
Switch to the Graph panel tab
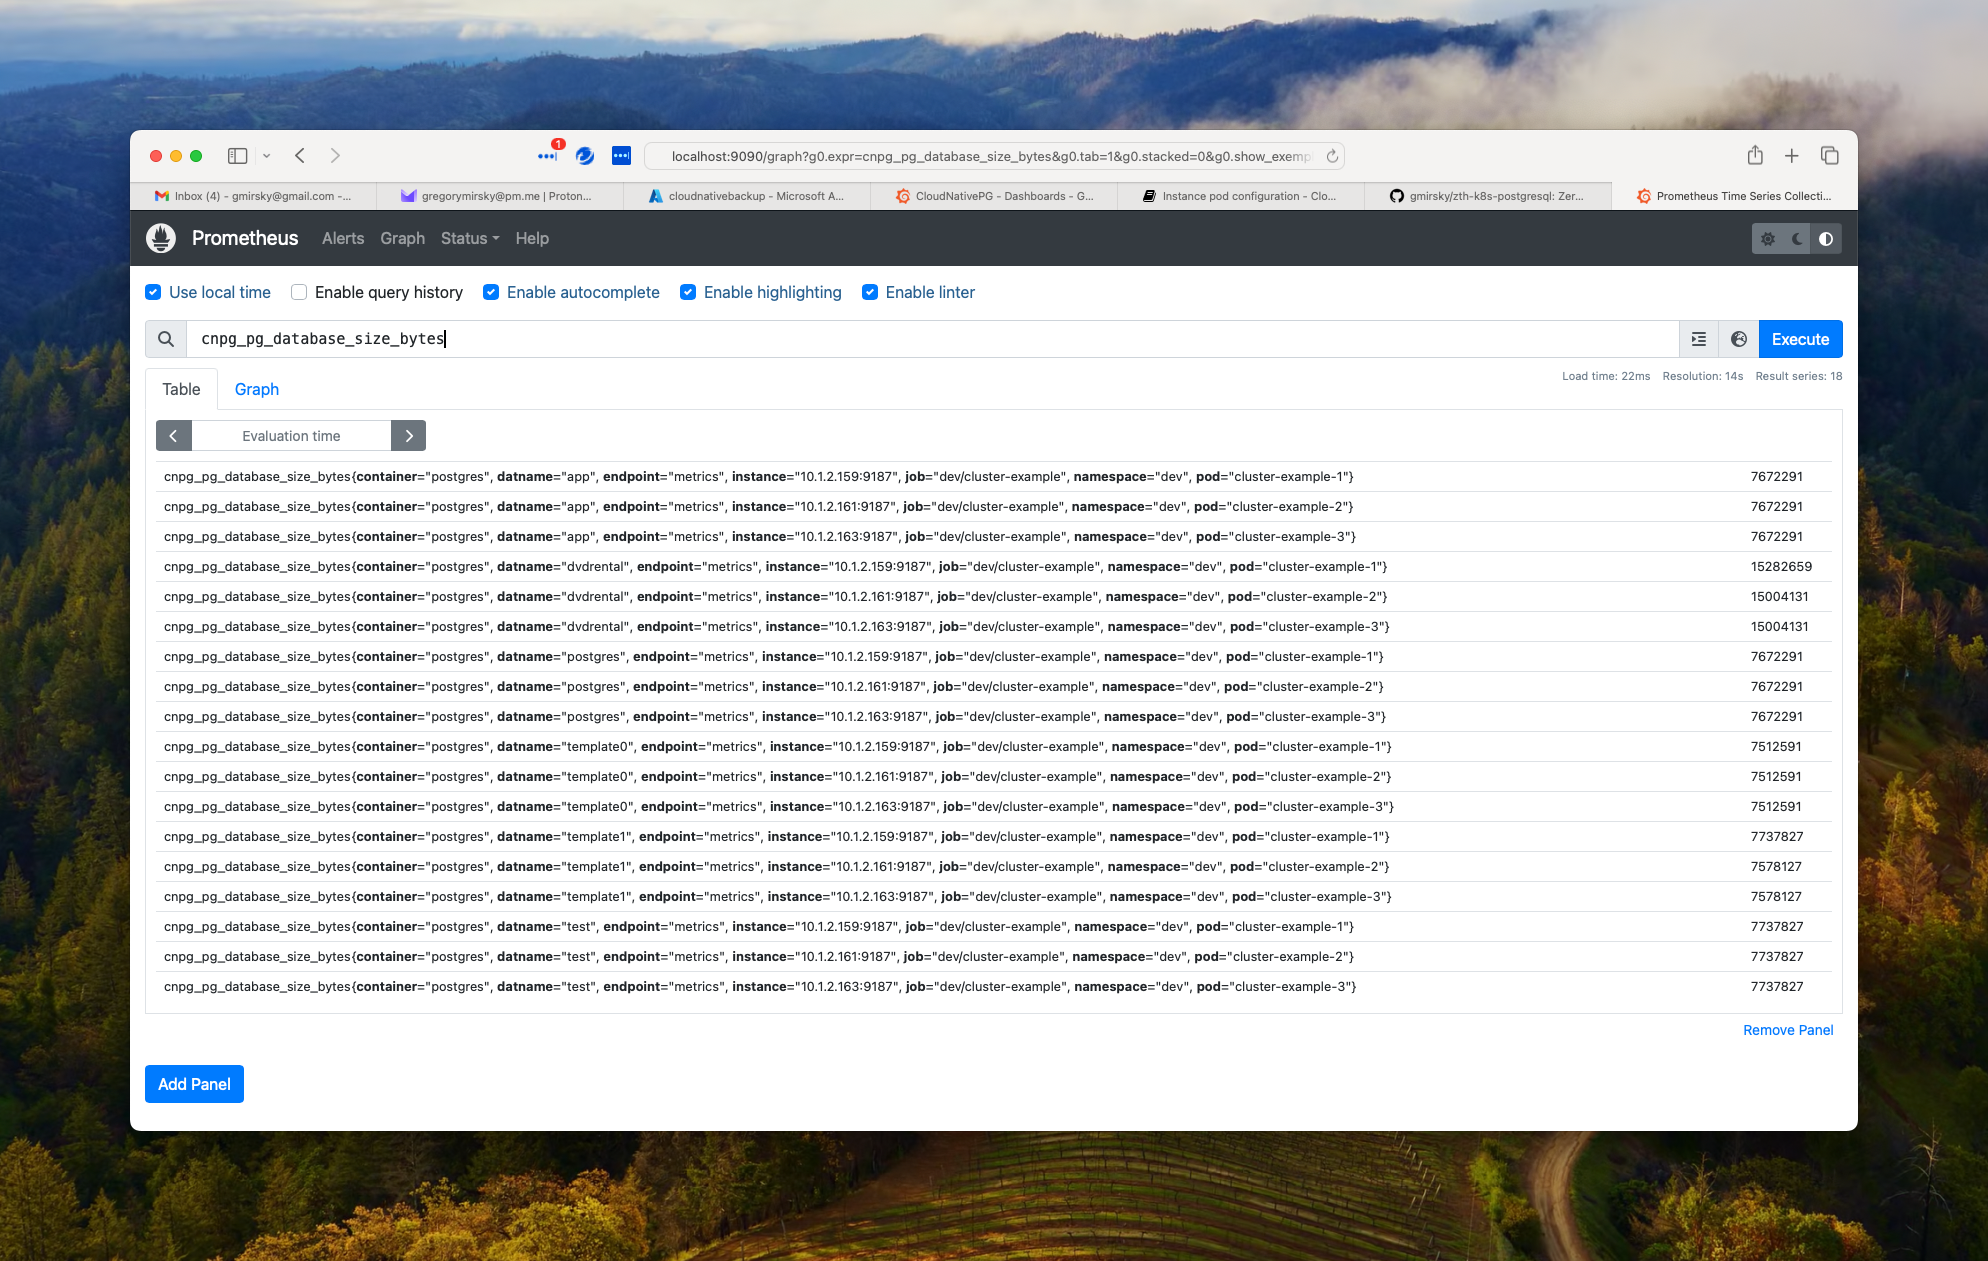[256, 389]
